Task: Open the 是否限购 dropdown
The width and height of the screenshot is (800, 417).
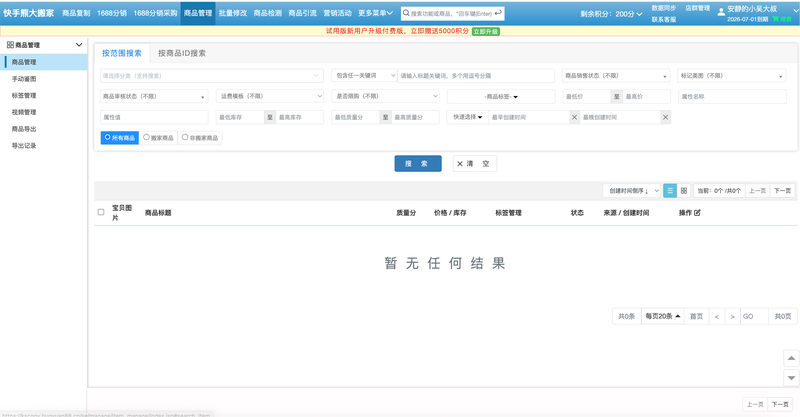Action: 385,96
